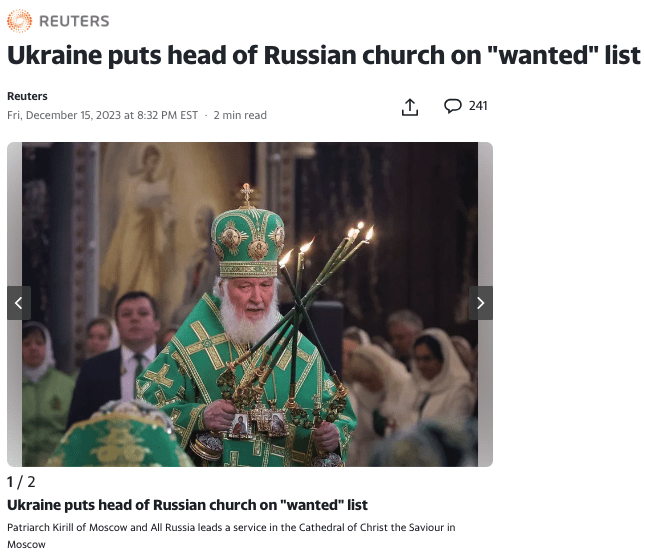This screenshot has height=558, width=645.
Task: Go to next slideshow image arrow
Action: click(x=480, y=303)
